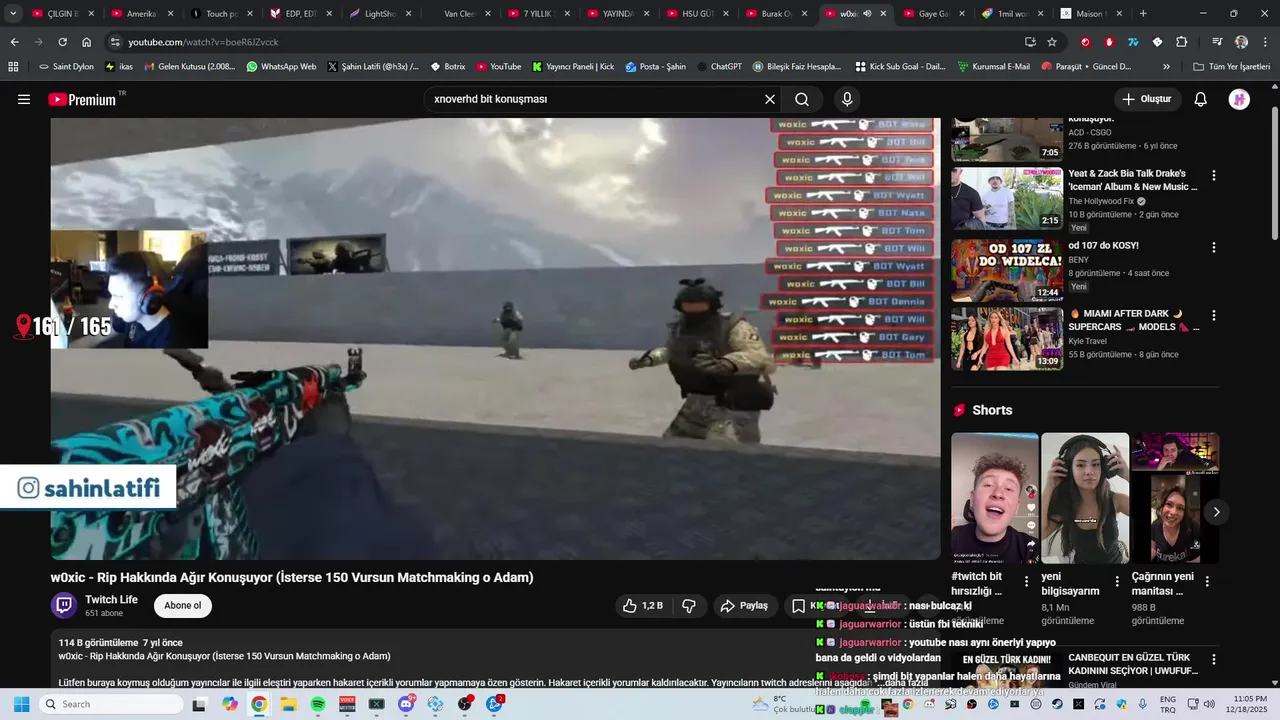Open Tüm Yer İşaretleri bookmarks folder
This screenshot has width=1280, height=720.
(x=1232, y=66)
